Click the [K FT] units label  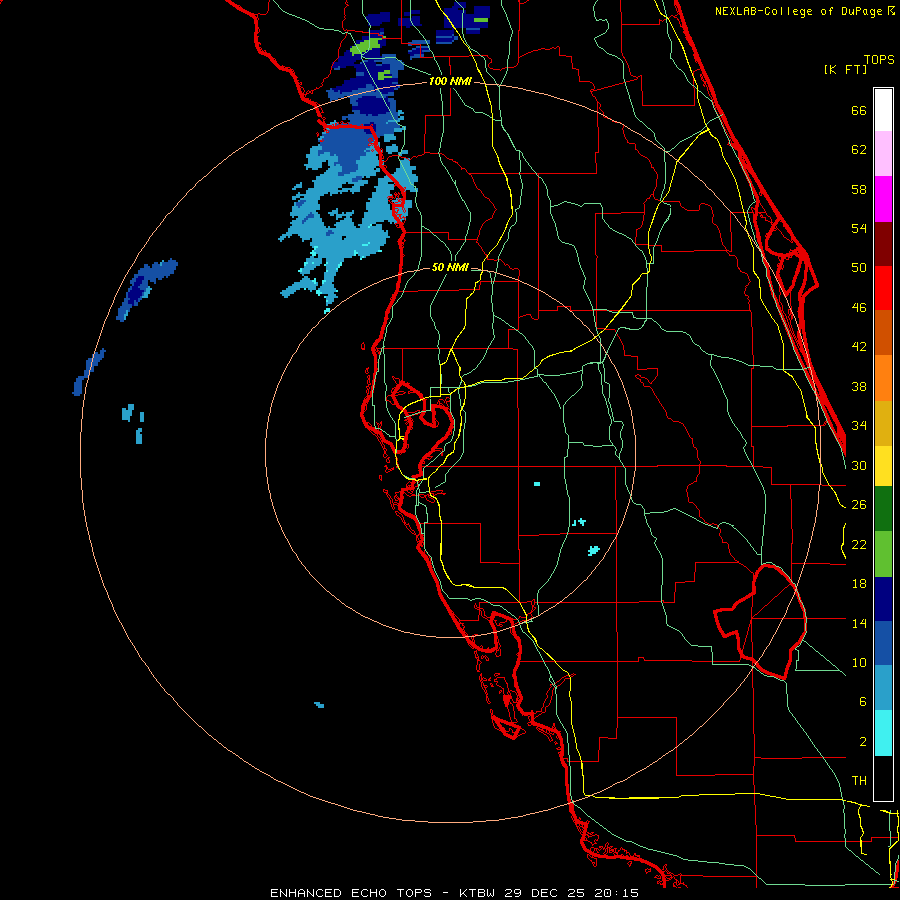[x=845, y=70]
